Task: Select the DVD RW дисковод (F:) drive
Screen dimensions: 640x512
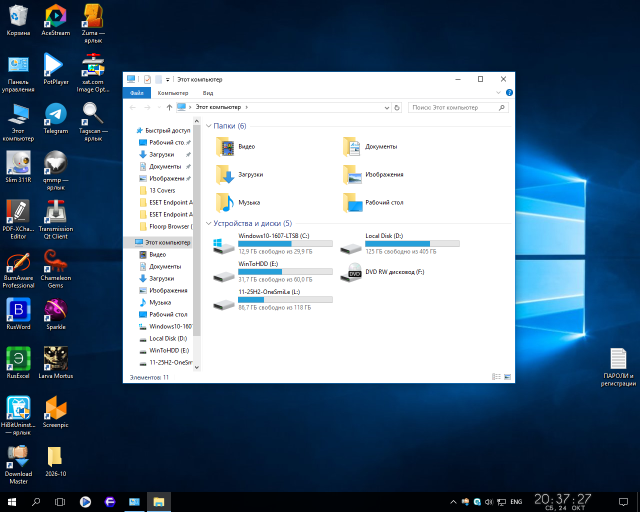Action: (382, 272)
